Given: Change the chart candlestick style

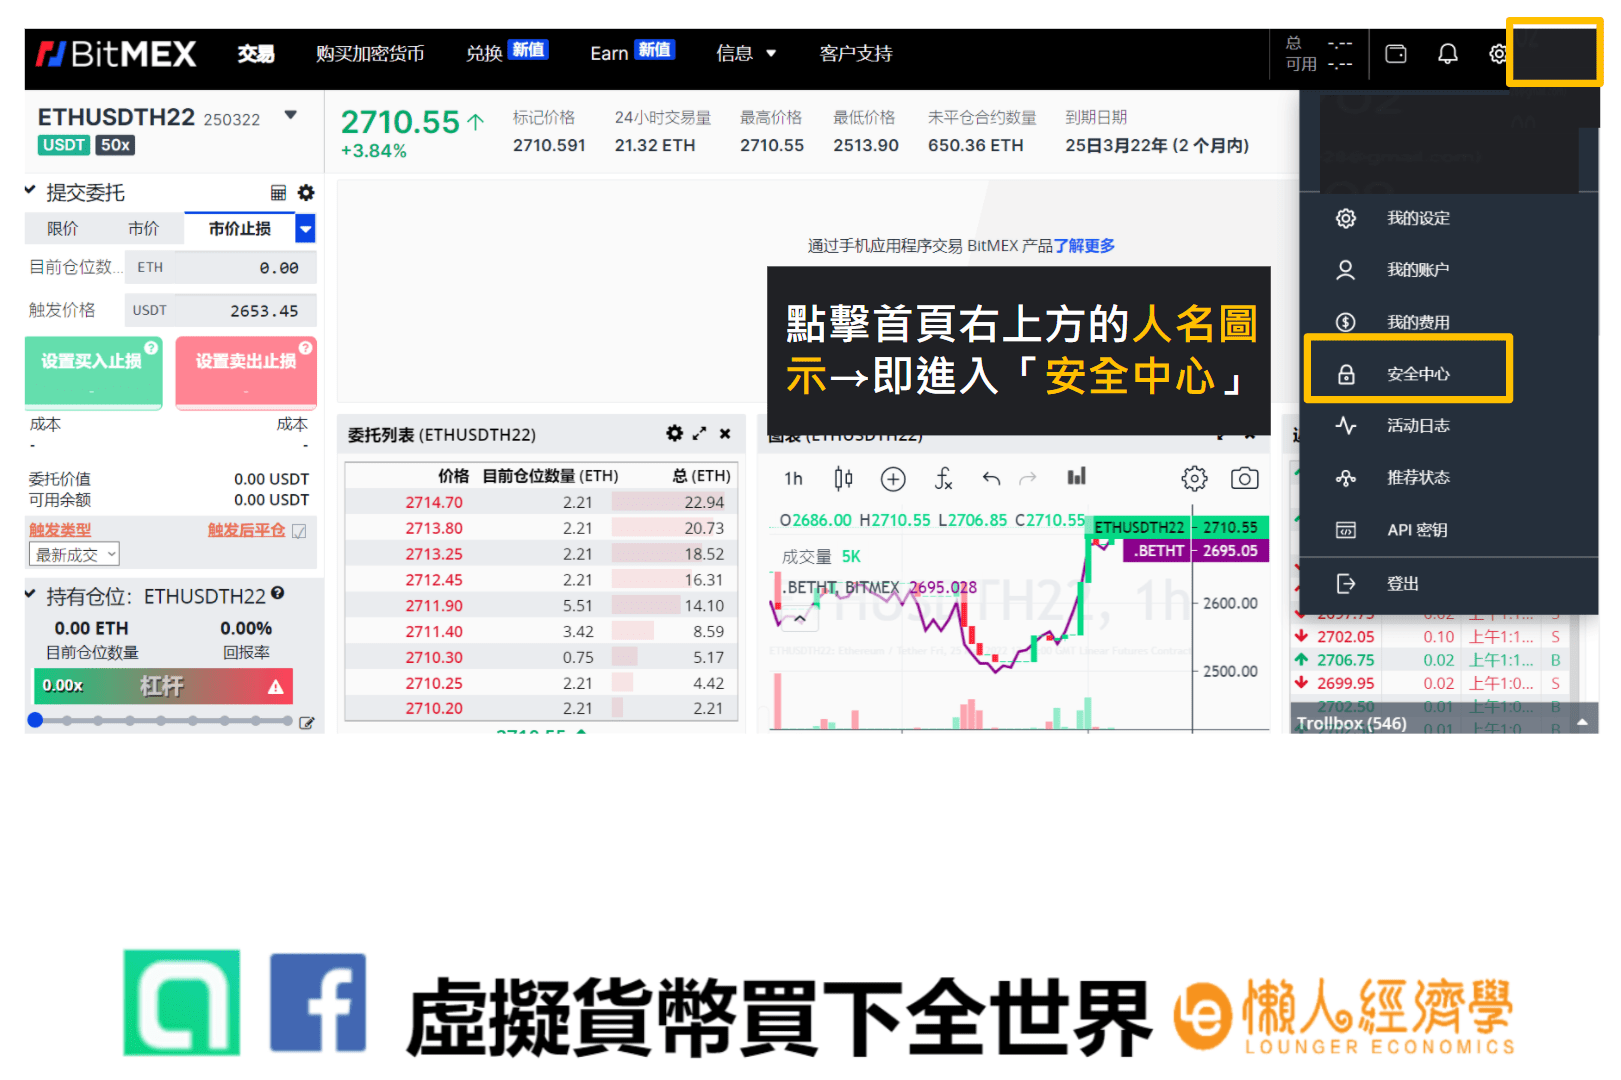Looking at the screenshot, I should (x=843, y=479).
